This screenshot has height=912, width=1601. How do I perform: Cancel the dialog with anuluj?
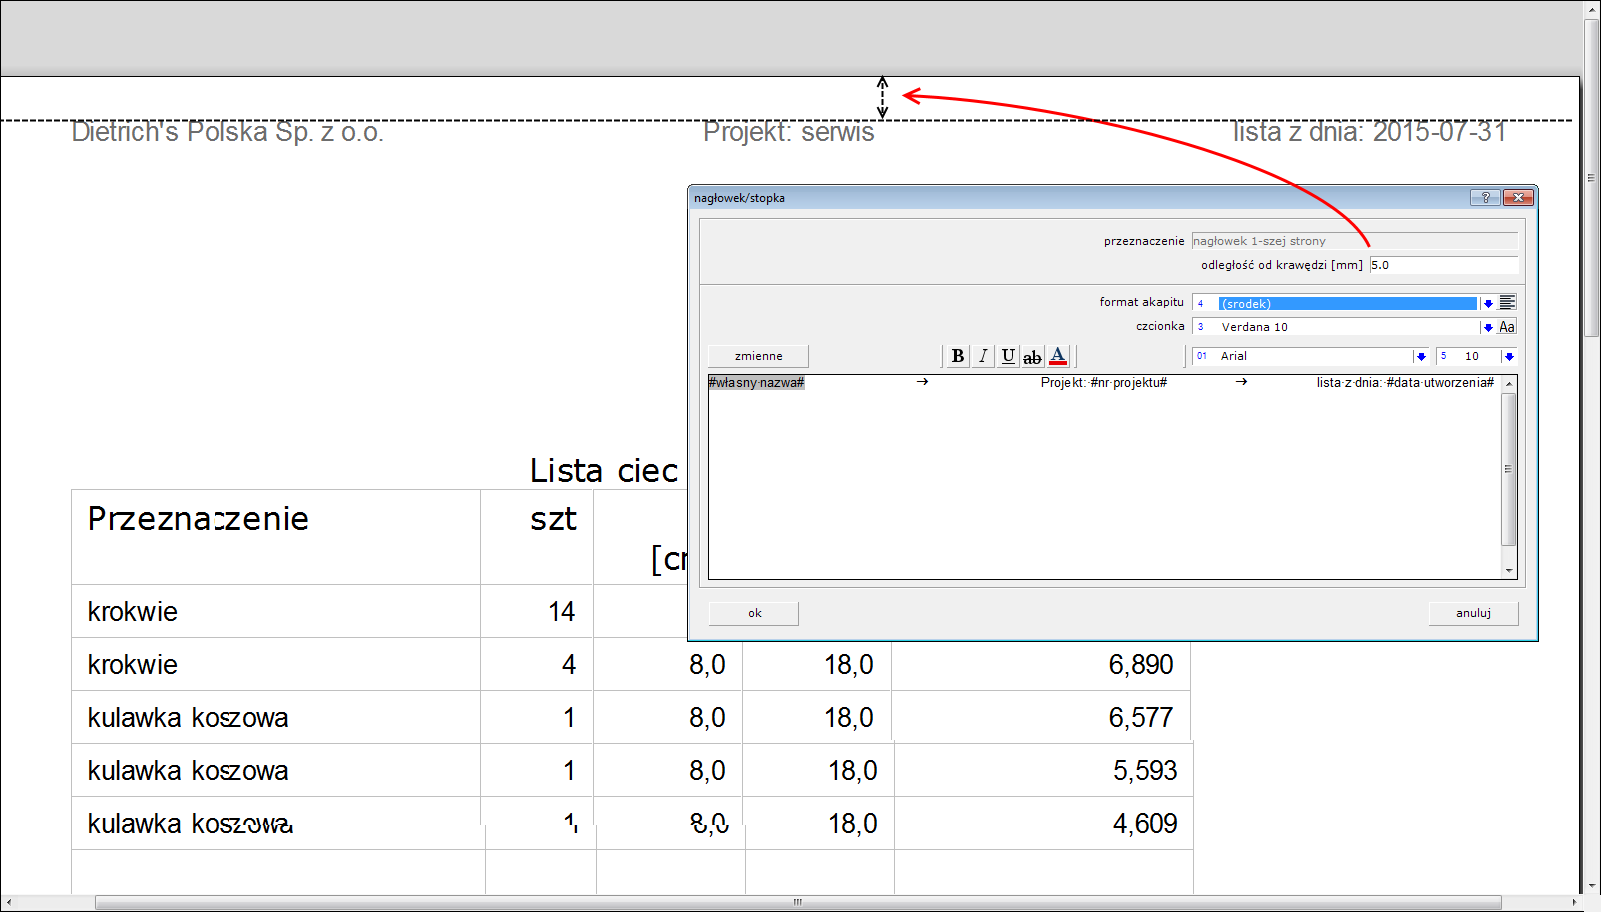point(1473,613)
